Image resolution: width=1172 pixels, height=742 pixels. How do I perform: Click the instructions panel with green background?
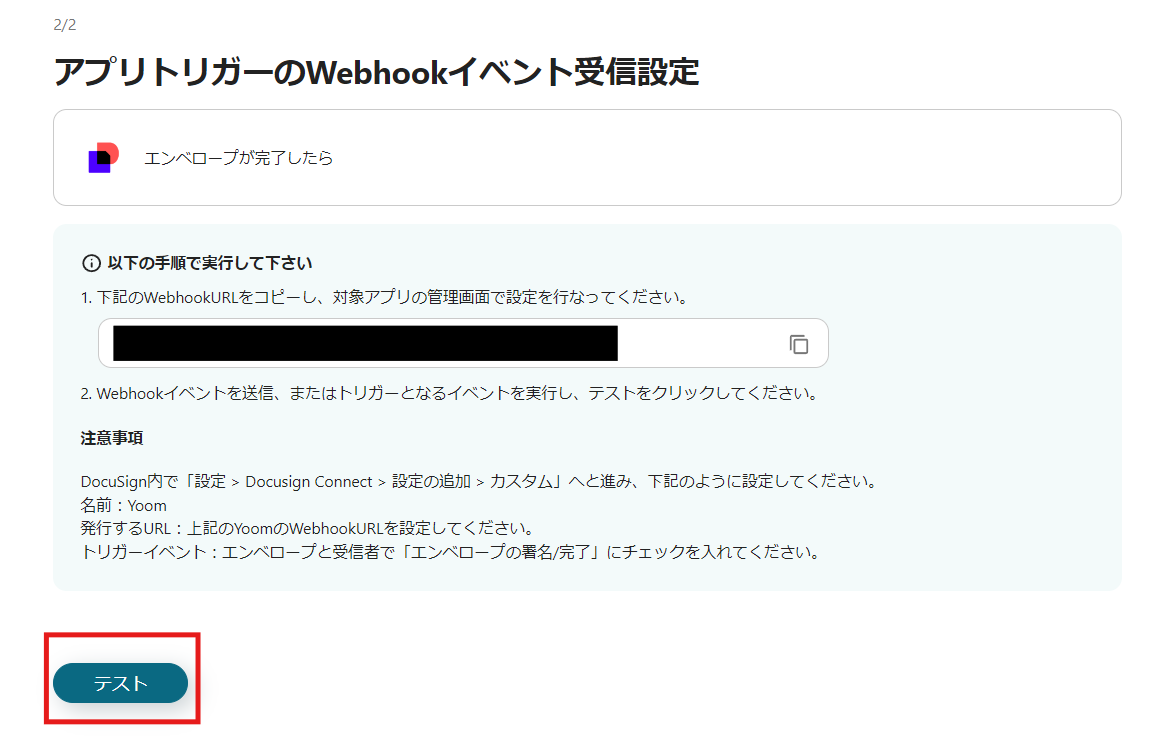coord(586,410)
